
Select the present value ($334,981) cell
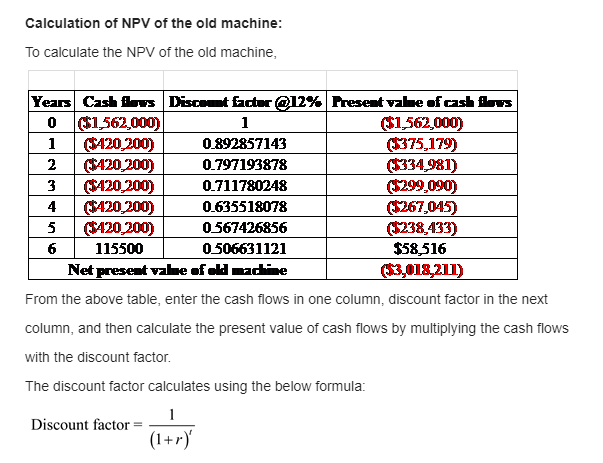421,165
